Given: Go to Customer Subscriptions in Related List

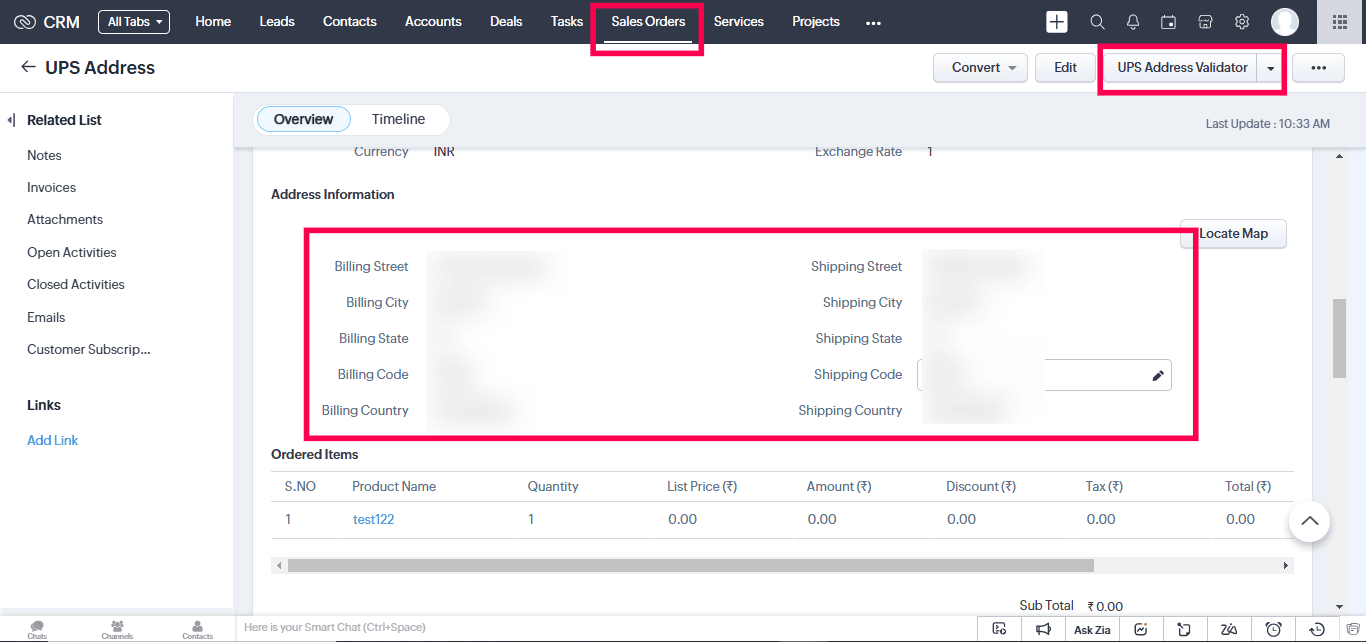Looking at the screenshot, I should point(89,349).
